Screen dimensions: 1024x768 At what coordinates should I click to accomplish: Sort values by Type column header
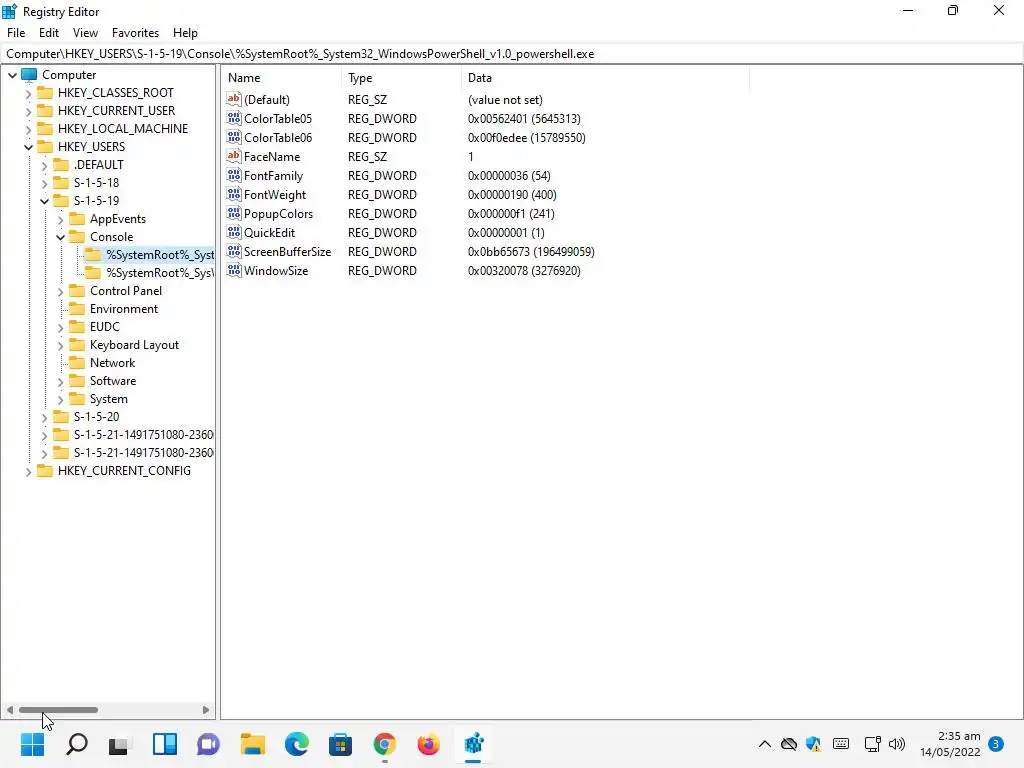401,78
